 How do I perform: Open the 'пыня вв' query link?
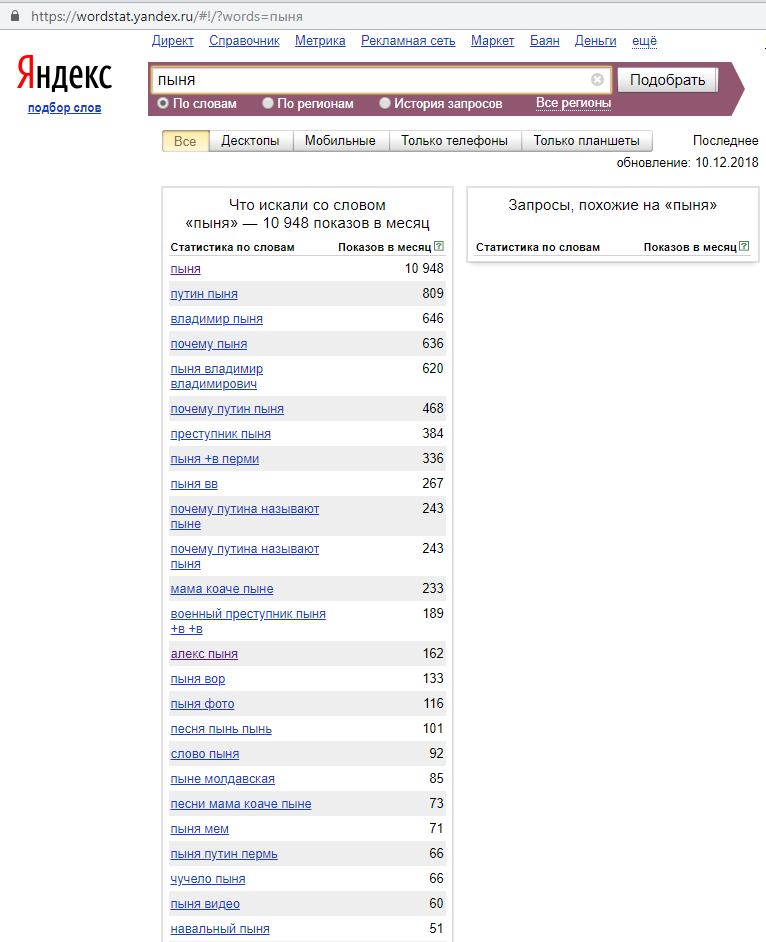pos(194,484)
